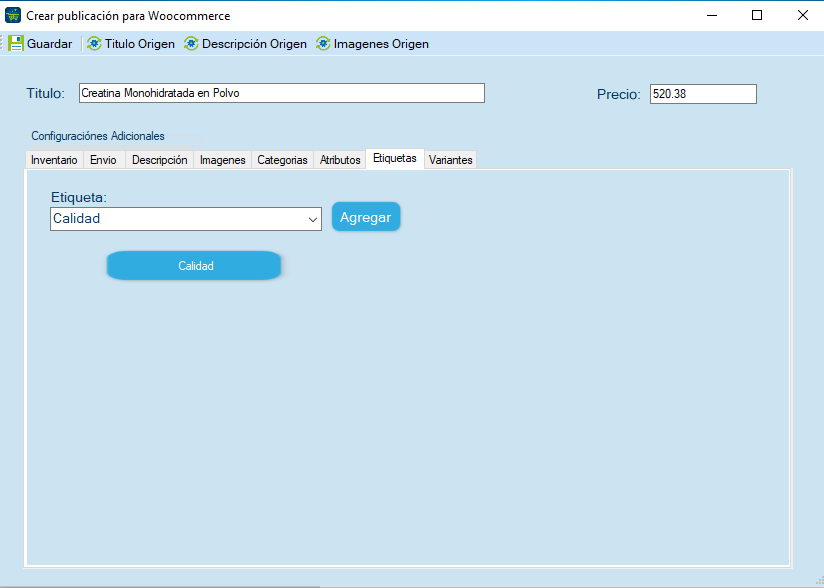Click the Guardar toolbar label
Image resolution: width=824 pixels, height=588 pixels.
pos(49,44)
